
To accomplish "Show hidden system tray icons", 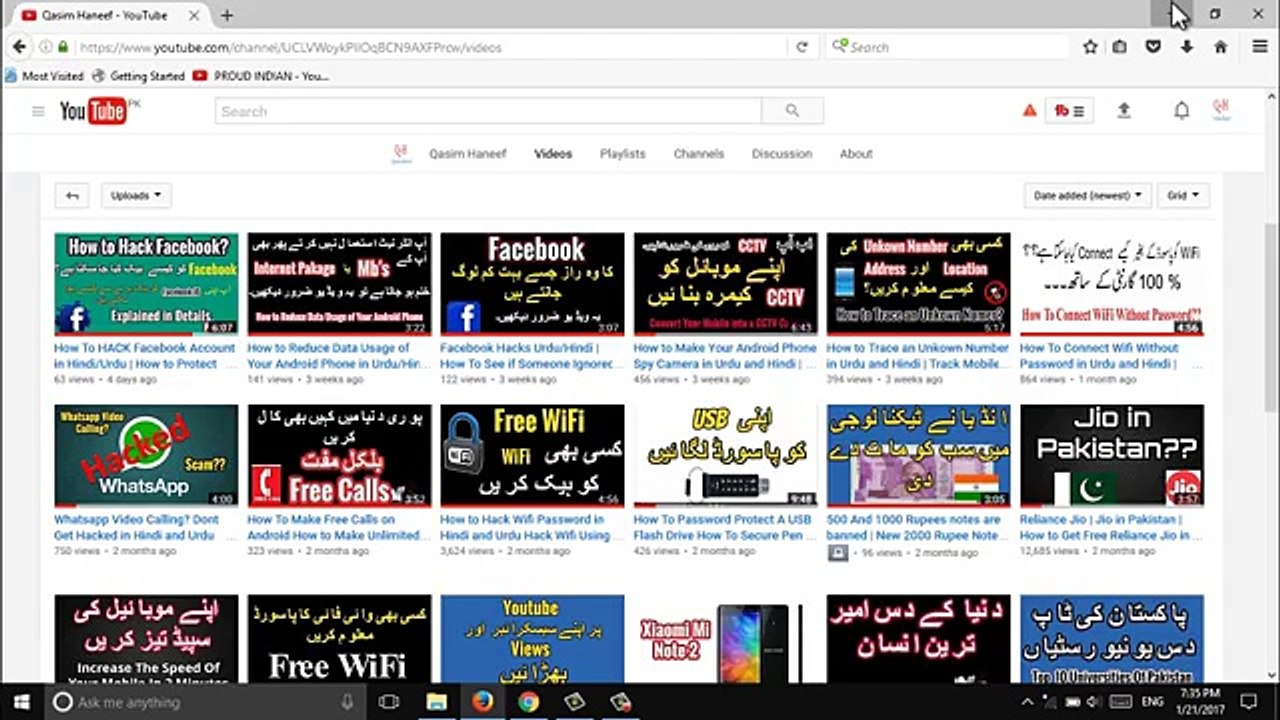I will pos(1027,702).
